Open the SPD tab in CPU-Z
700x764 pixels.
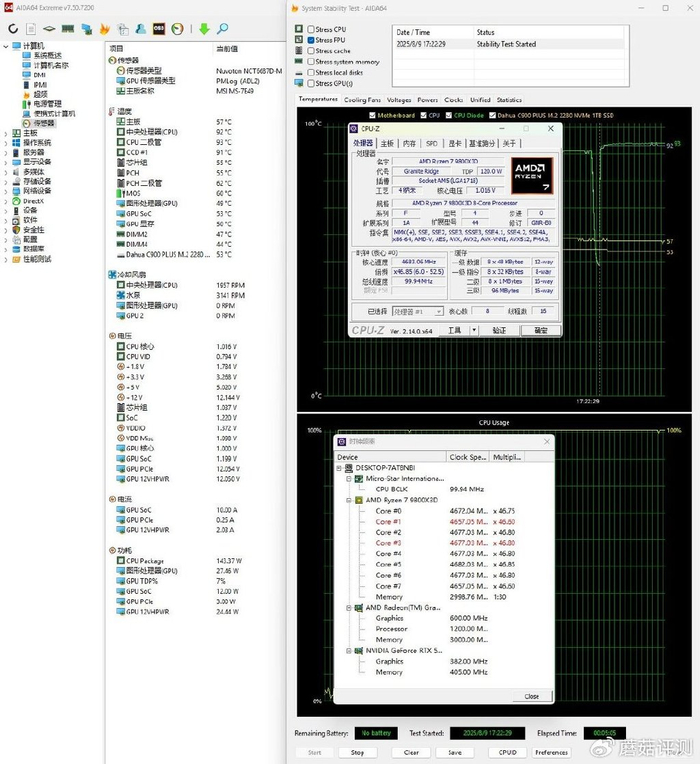432,143
